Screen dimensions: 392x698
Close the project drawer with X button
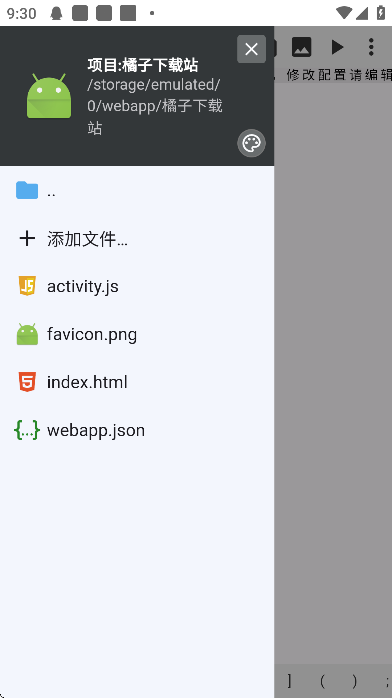coord(251,49)
